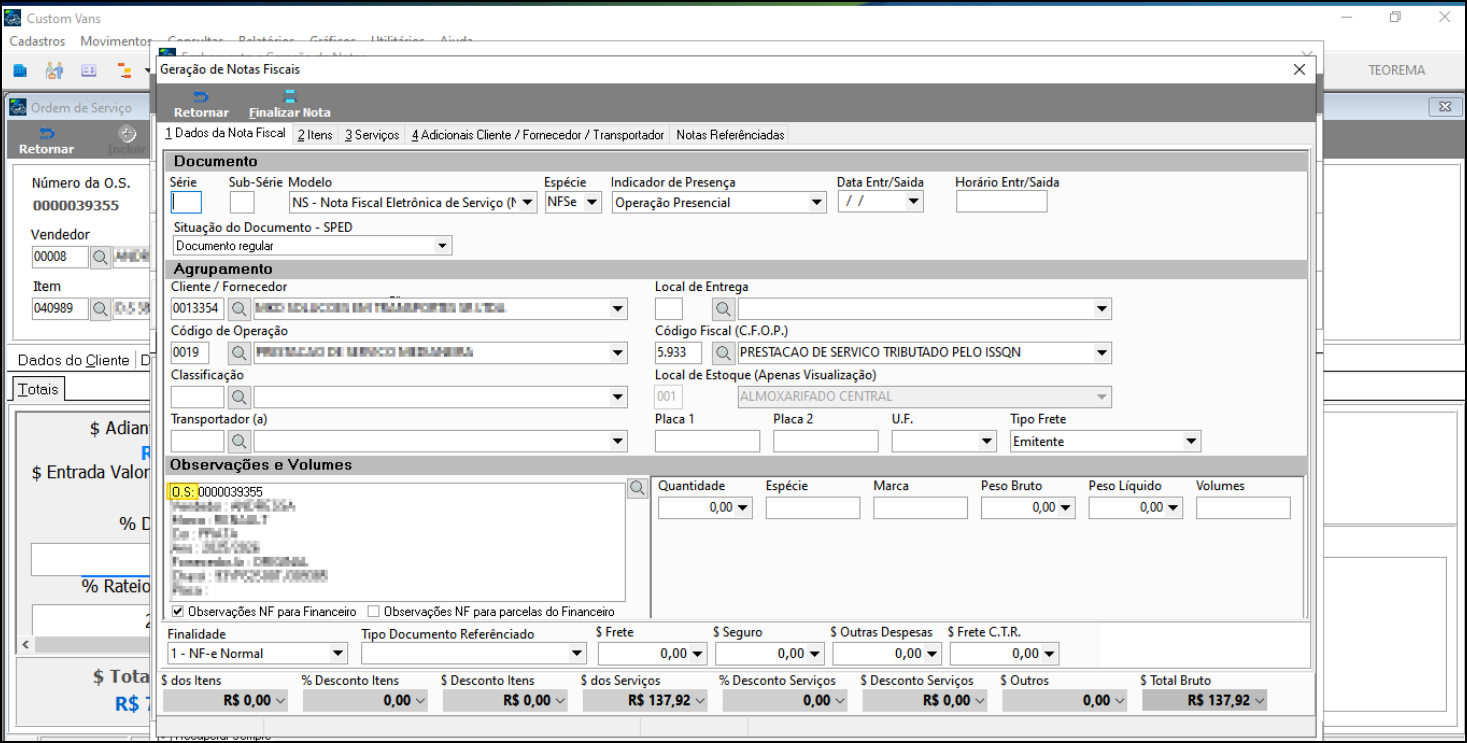
Task: Switch to the 3 Serviços tab
Action: coord(372,135)
